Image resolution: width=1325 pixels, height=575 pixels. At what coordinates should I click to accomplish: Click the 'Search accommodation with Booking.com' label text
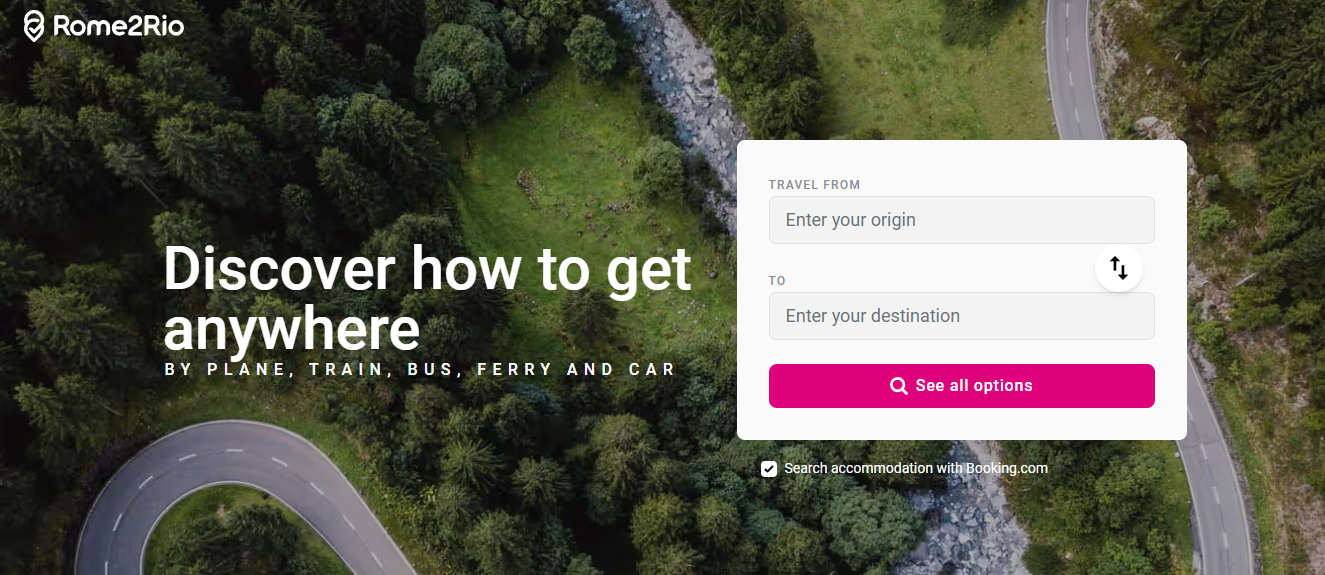point(916,468)
